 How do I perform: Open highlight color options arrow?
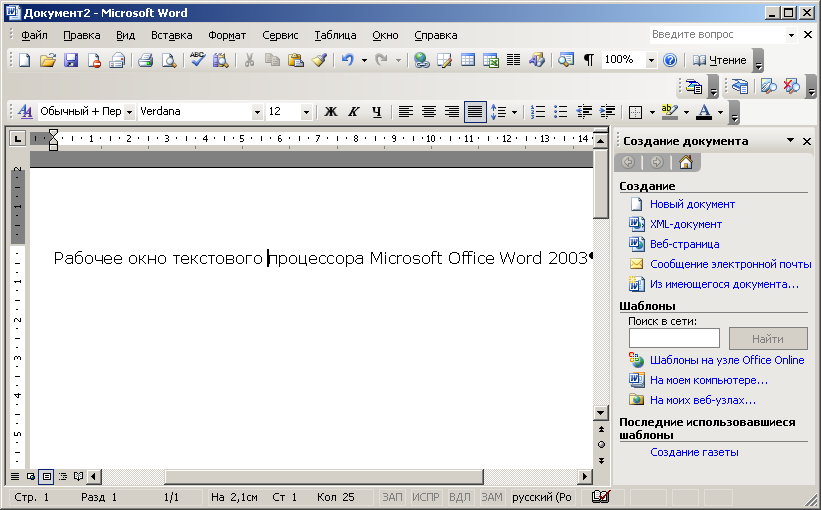[x=686, y=112]
